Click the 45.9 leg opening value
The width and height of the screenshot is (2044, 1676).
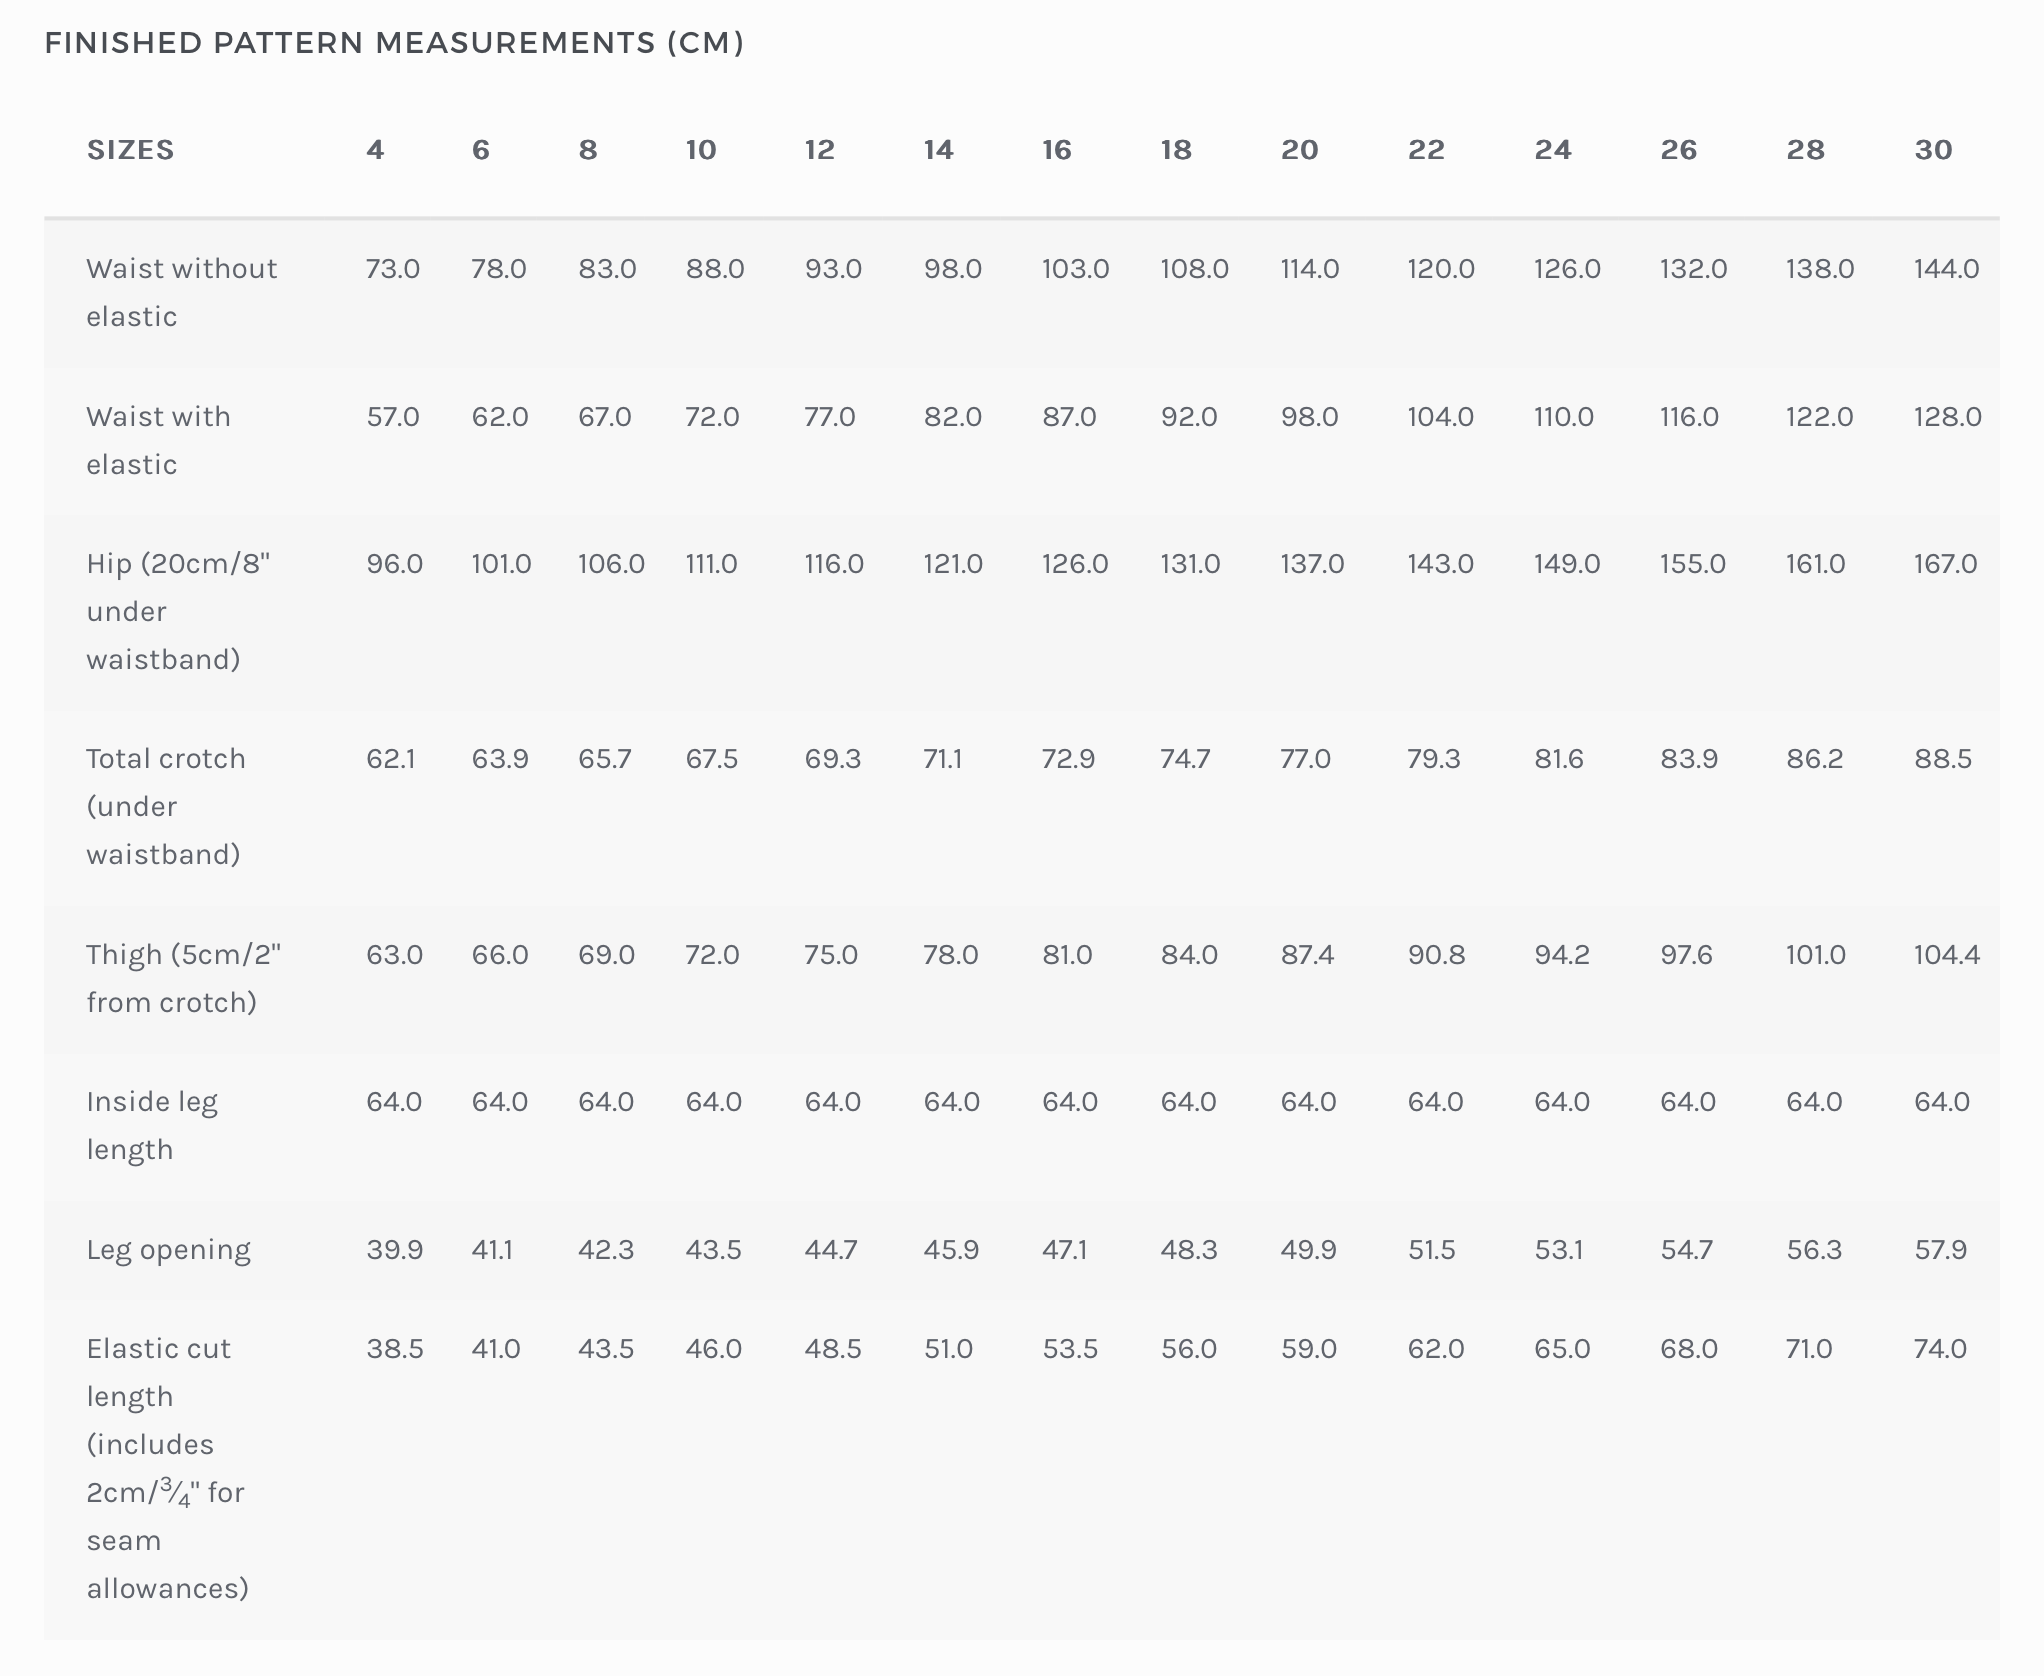[950, 1250]
